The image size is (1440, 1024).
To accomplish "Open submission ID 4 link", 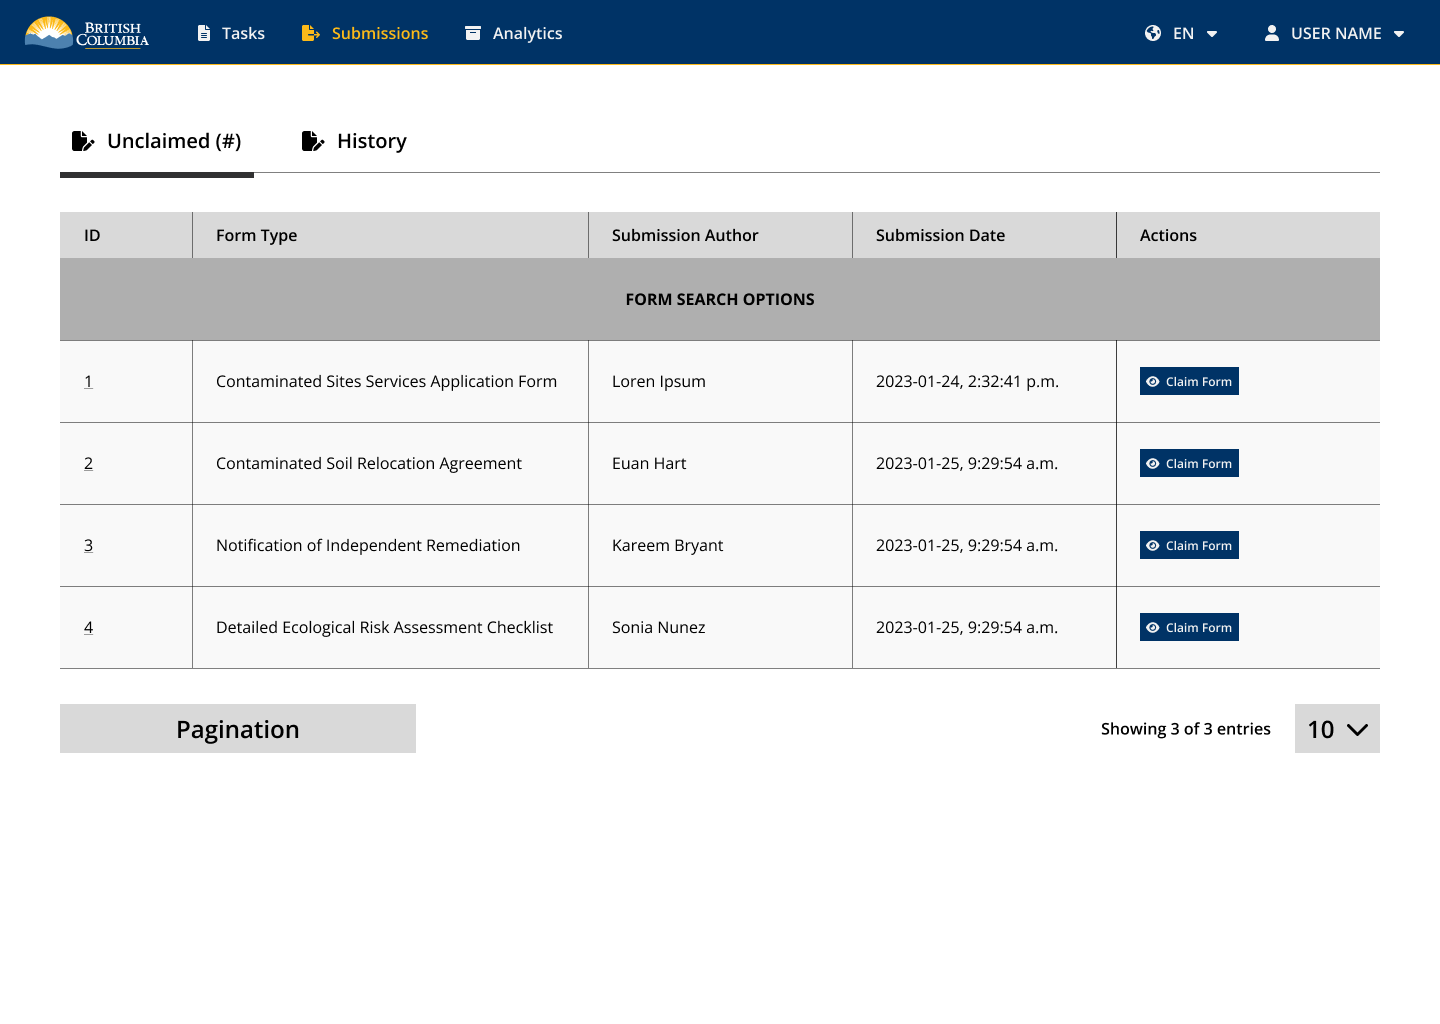I will pyautogui.click(x=88, y=627).
